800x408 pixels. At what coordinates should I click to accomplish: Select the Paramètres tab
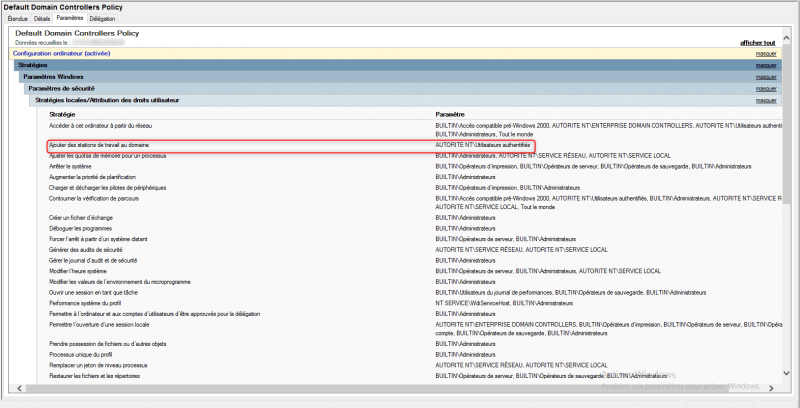[70, 19]
